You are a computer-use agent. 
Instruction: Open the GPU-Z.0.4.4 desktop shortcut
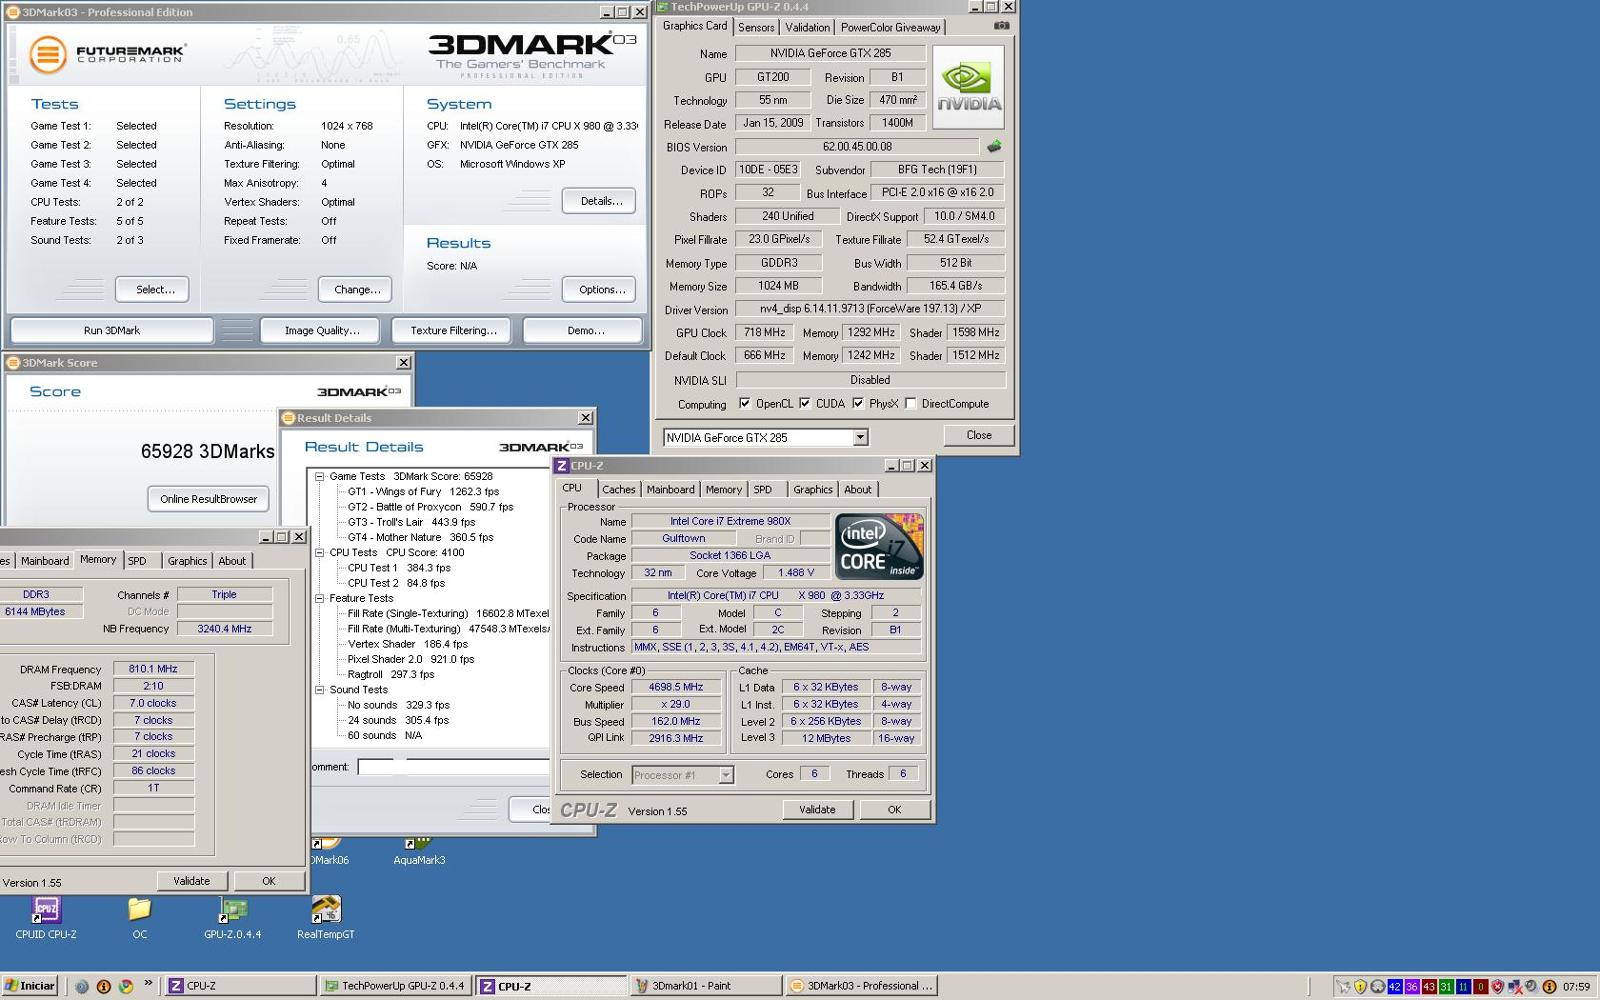tap(233, 917)
